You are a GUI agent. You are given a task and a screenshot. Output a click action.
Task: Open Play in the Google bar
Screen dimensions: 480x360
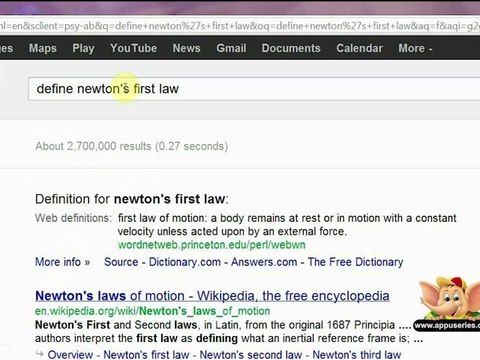click(x=83, y=48)
